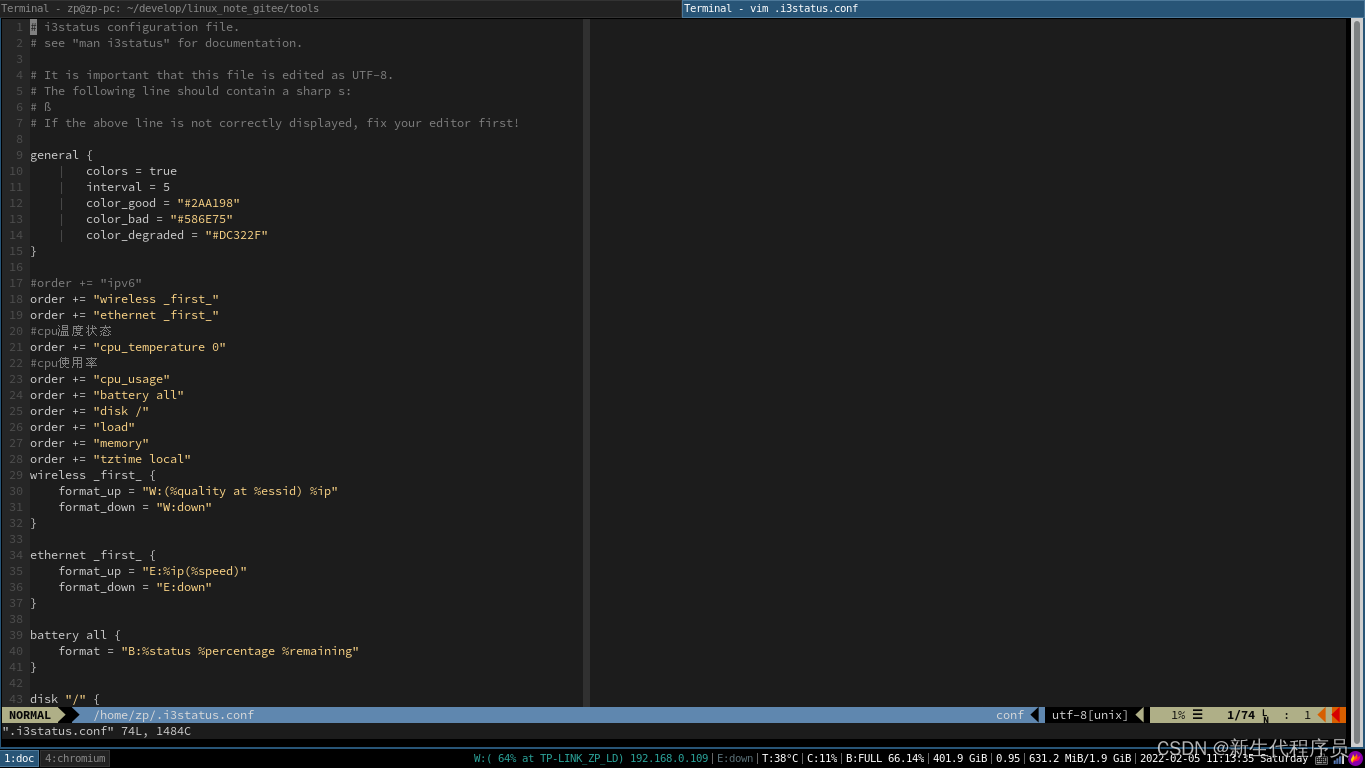Click the 401.9 GiB disk status
The width and height of the screenshot is (1365, 768).
click(x=960, y=758)
